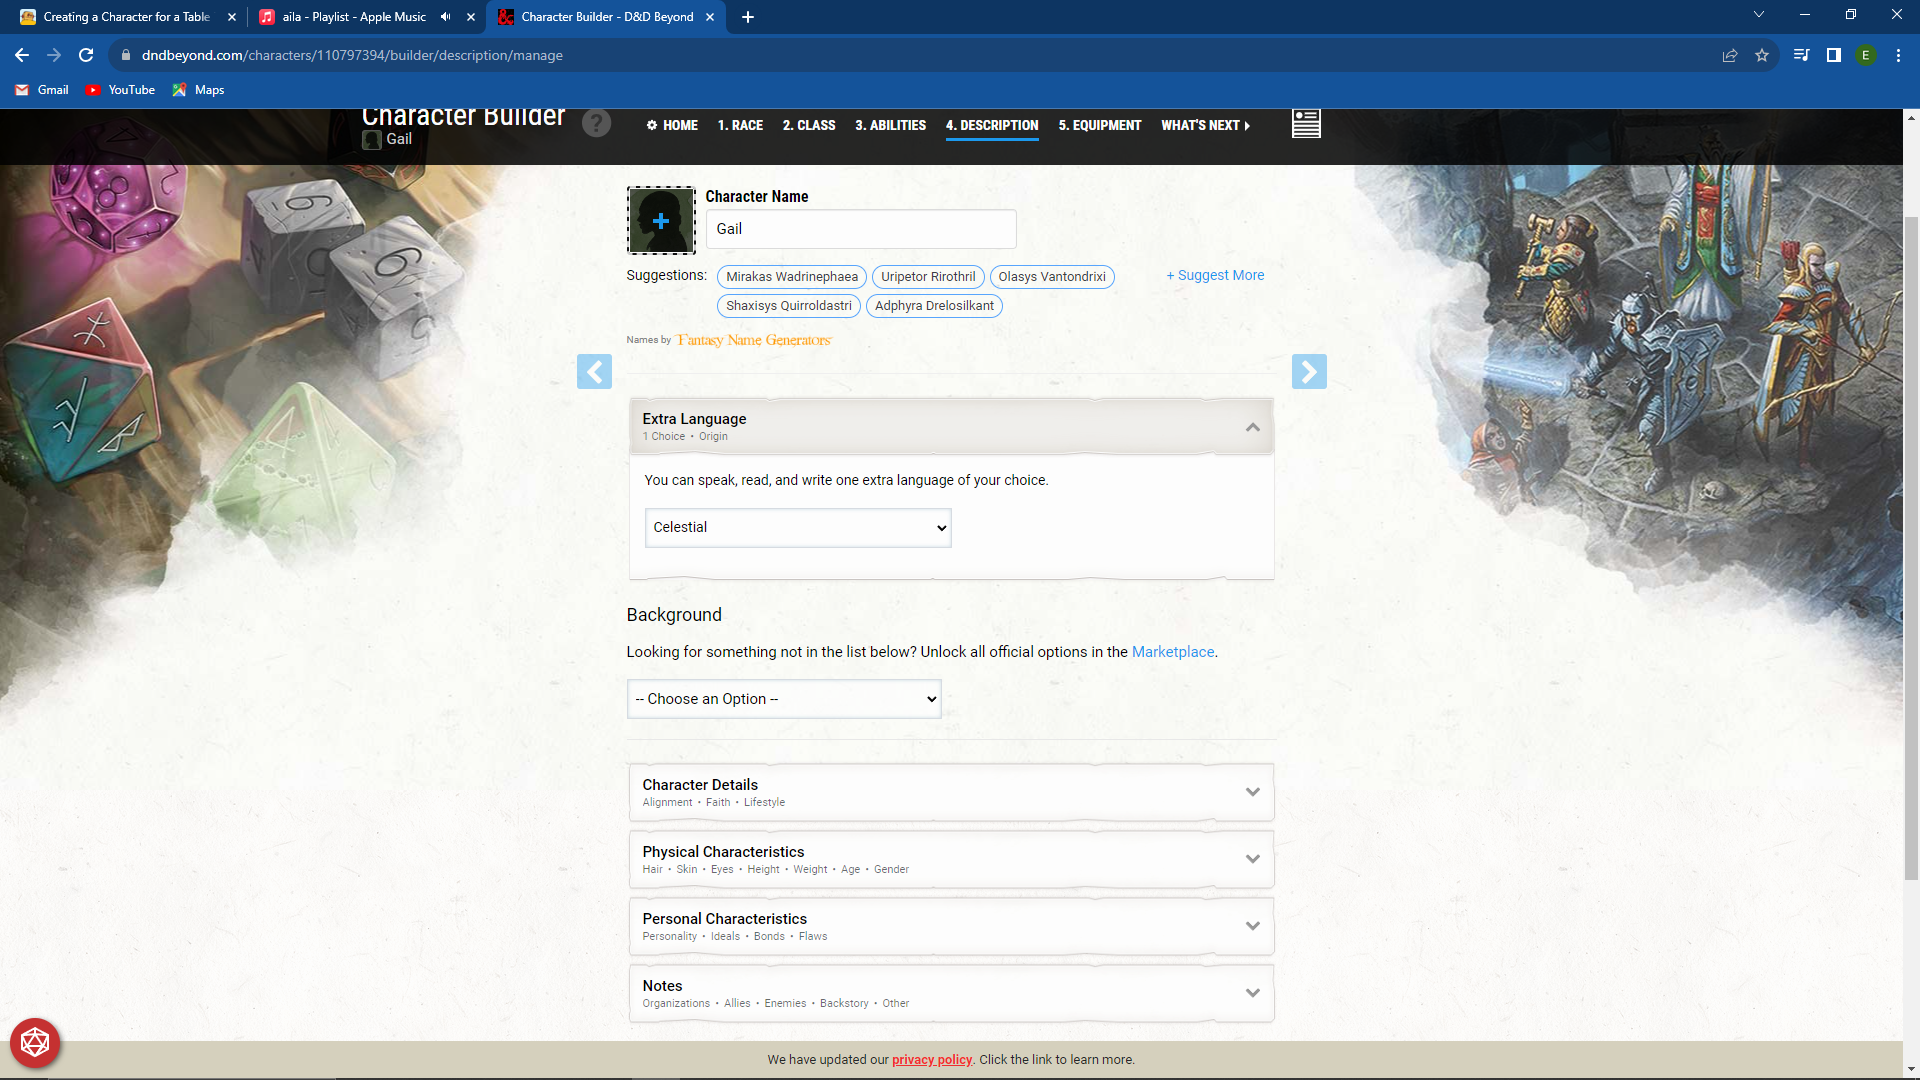Click the left blue navigation arrow
The height and width of the screenshot is (1080, 1920).
point(594,371)
